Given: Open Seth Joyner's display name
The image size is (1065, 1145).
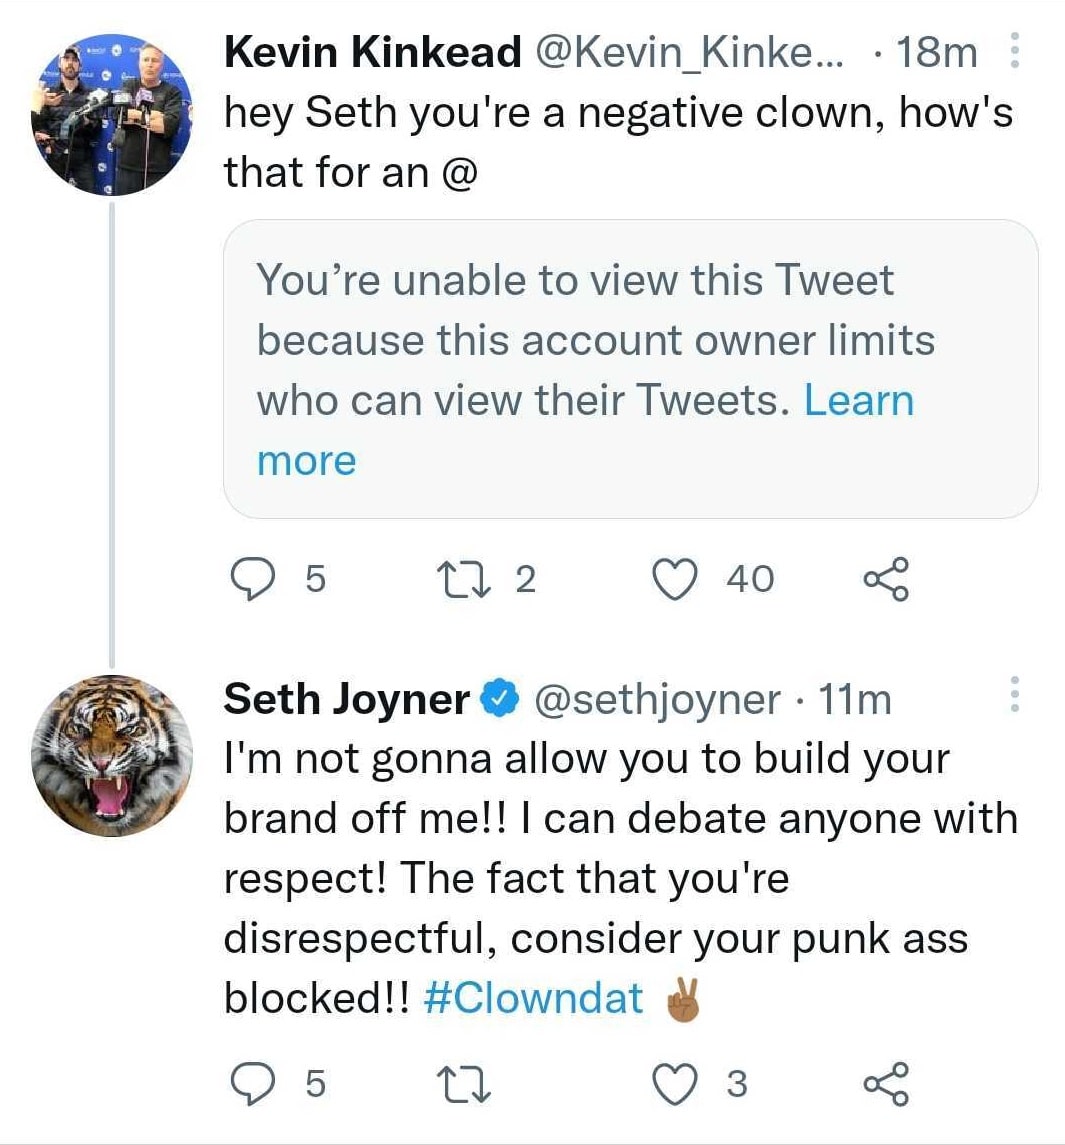Looking at the screenshot, I should (346, 699).
